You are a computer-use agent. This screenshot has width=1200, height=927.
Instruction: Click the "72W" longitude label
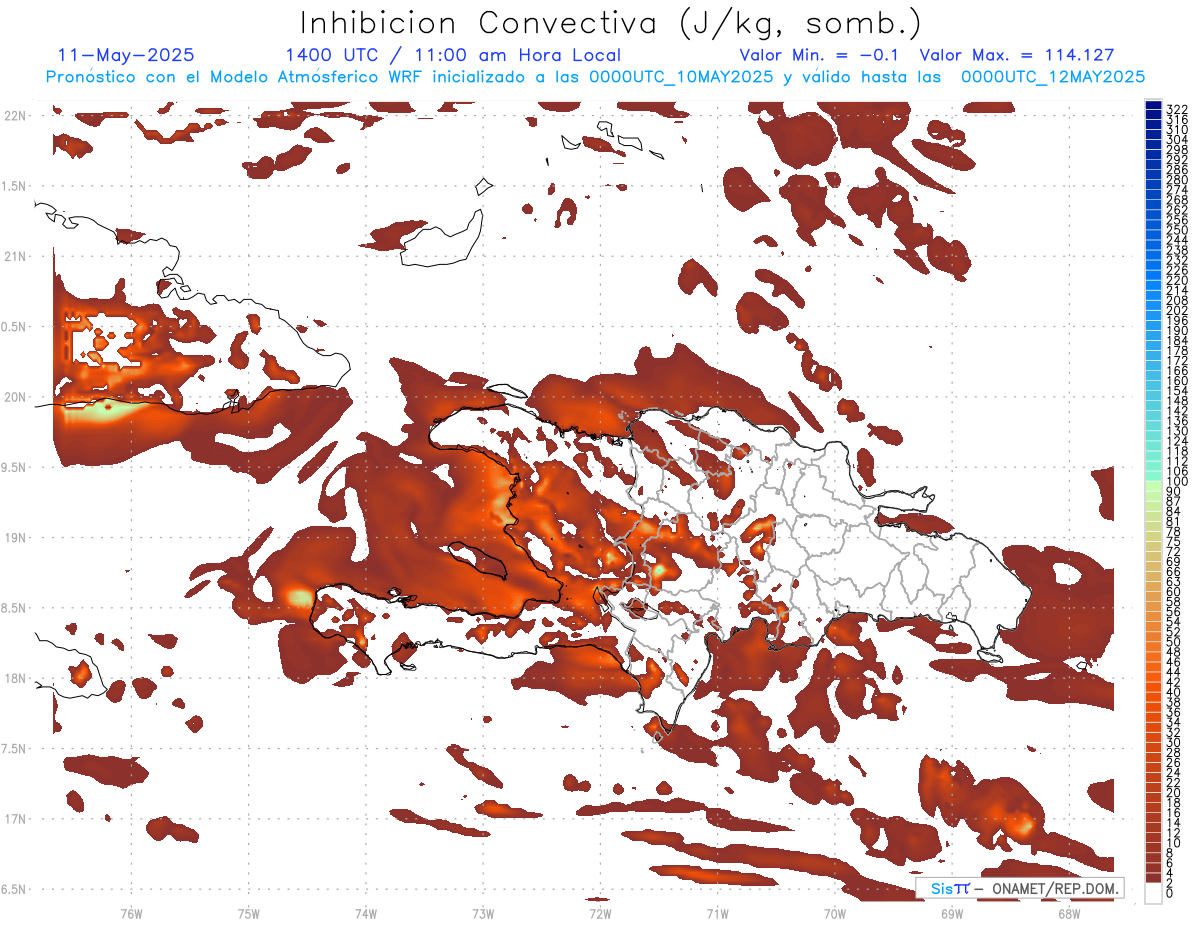[600, 913]
